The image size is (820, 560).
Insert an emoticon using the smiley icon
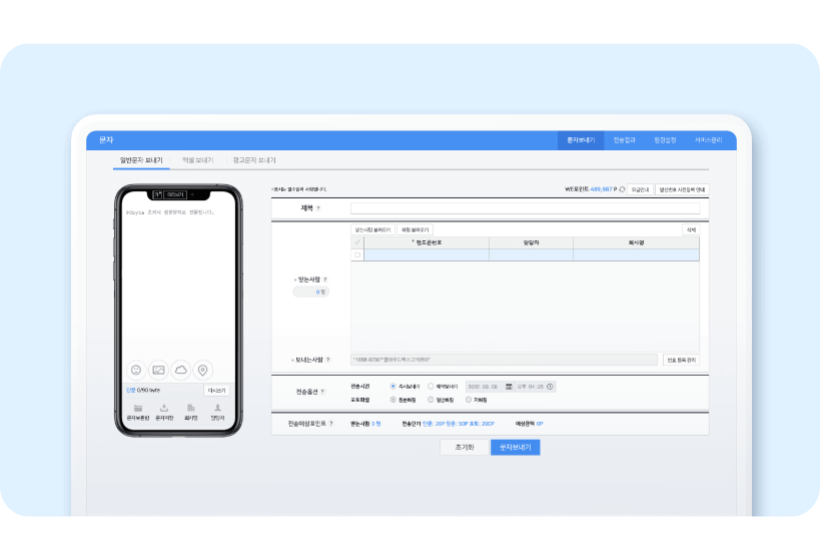point(136,369)
